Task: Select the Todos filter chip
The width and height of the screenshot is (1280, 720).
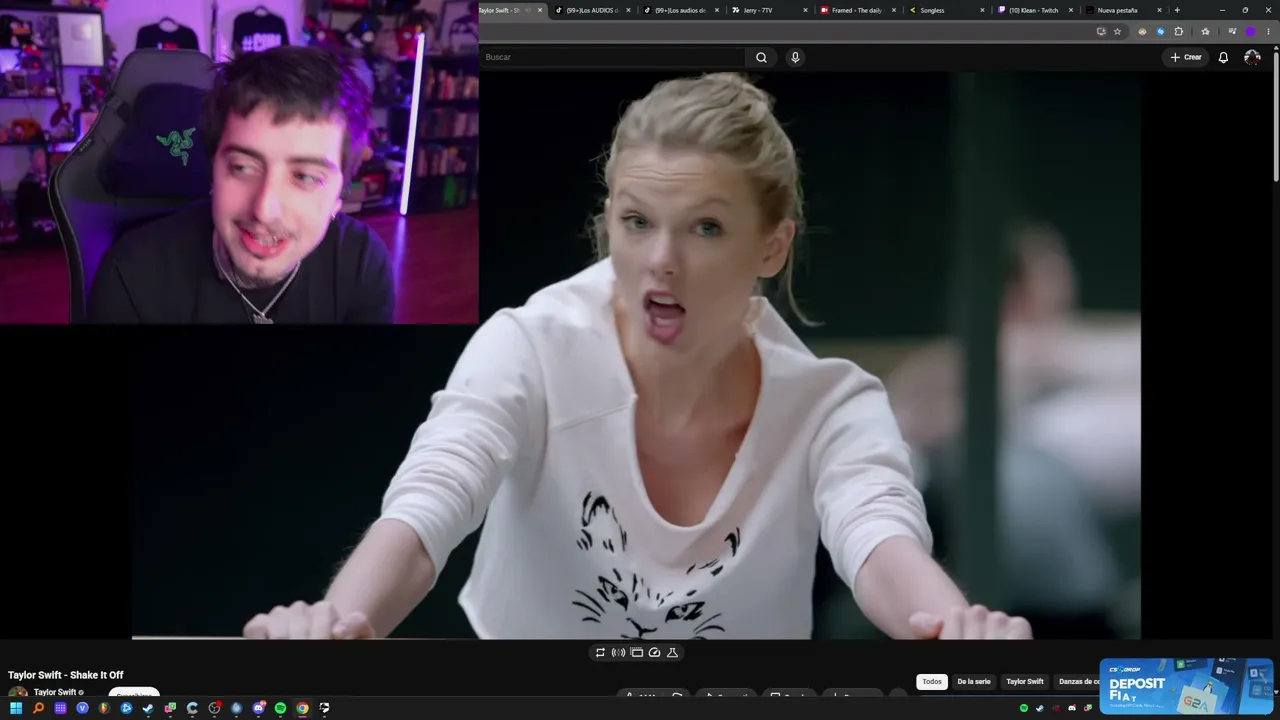Action: coord(932,682)
